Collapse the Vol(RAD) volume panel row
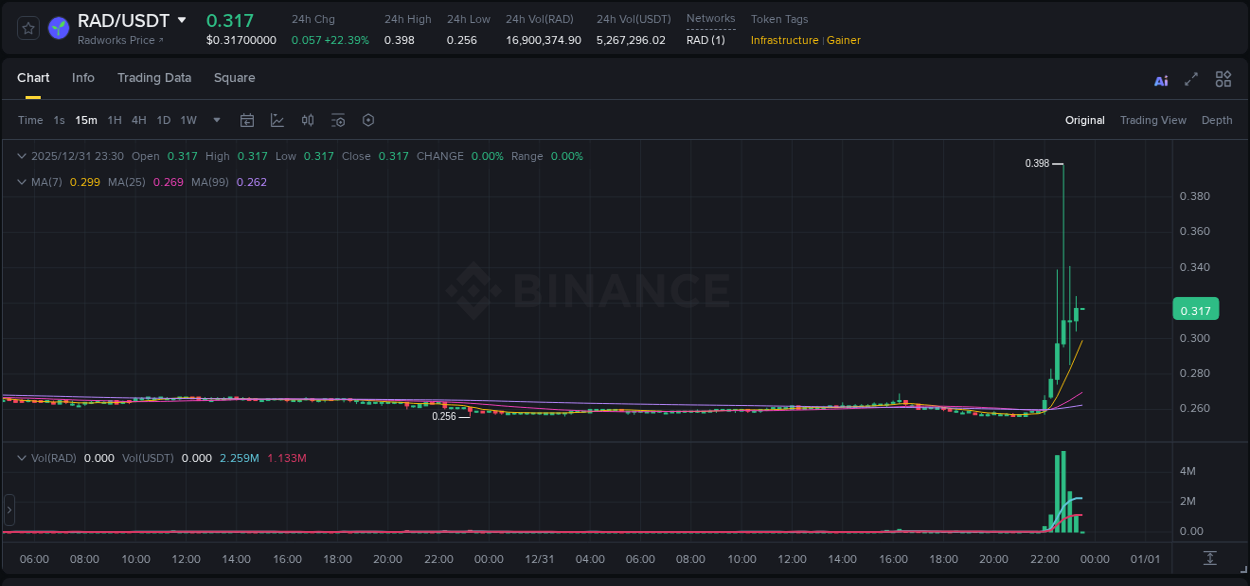 coord(22,458)
